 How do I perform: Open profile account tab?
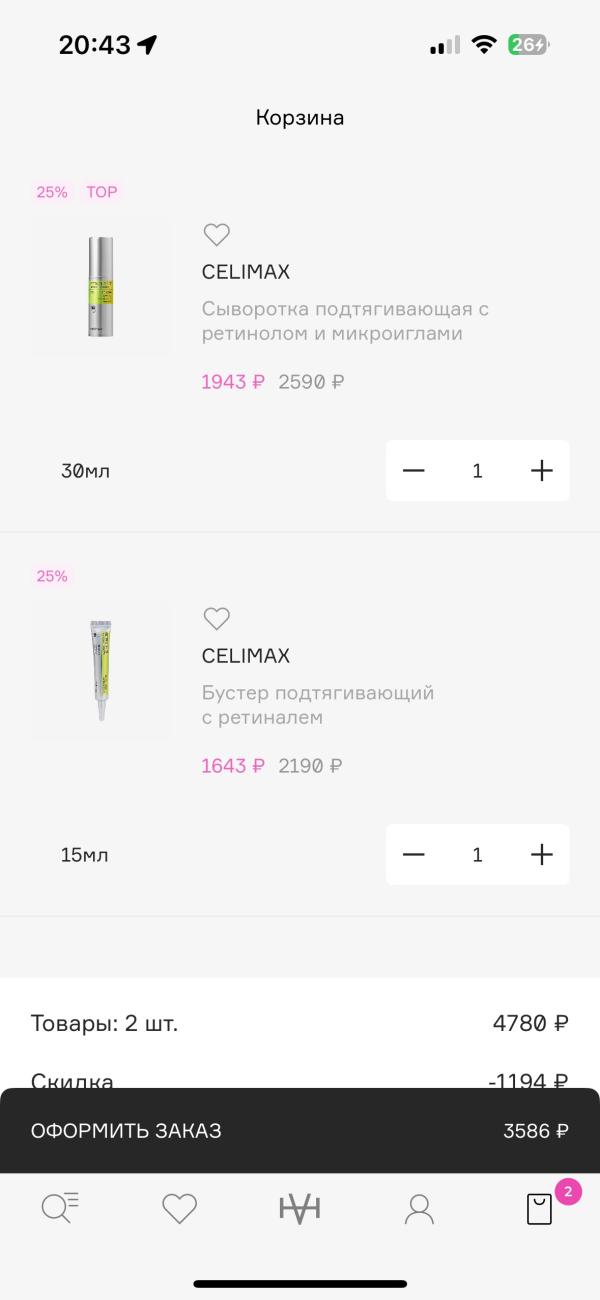(419, 1209)
